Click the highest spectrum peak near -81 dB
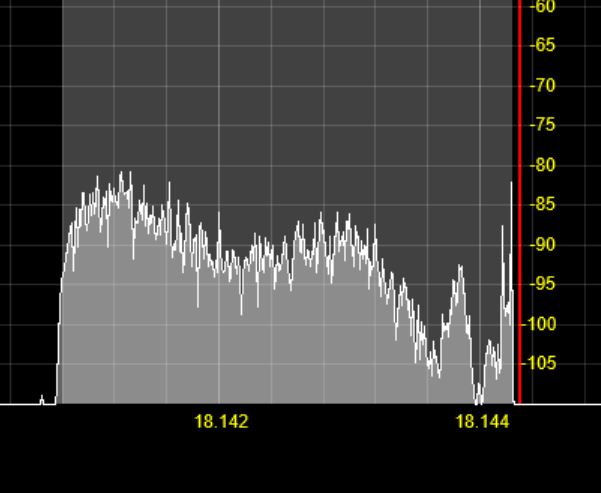The width and height of the screenshot is (601, 493). (x=123, y=175)
